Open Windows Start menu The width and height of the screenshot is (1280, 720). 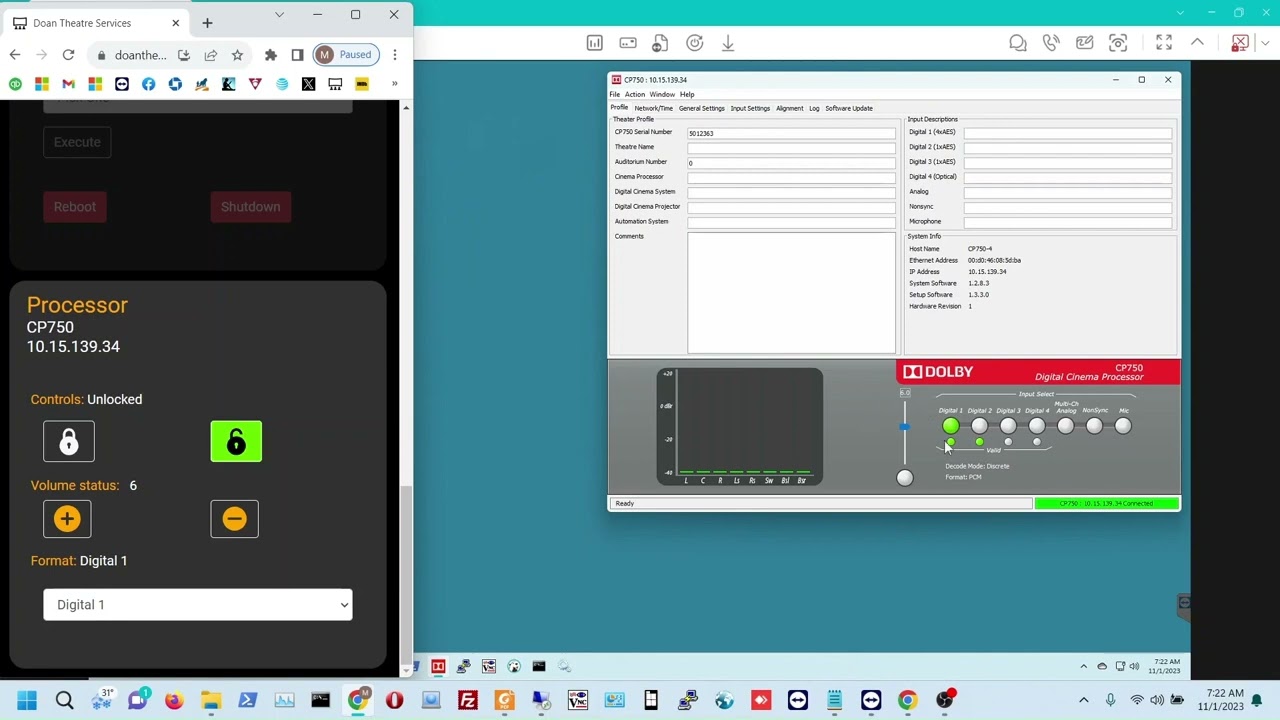(x=27, y=700)
